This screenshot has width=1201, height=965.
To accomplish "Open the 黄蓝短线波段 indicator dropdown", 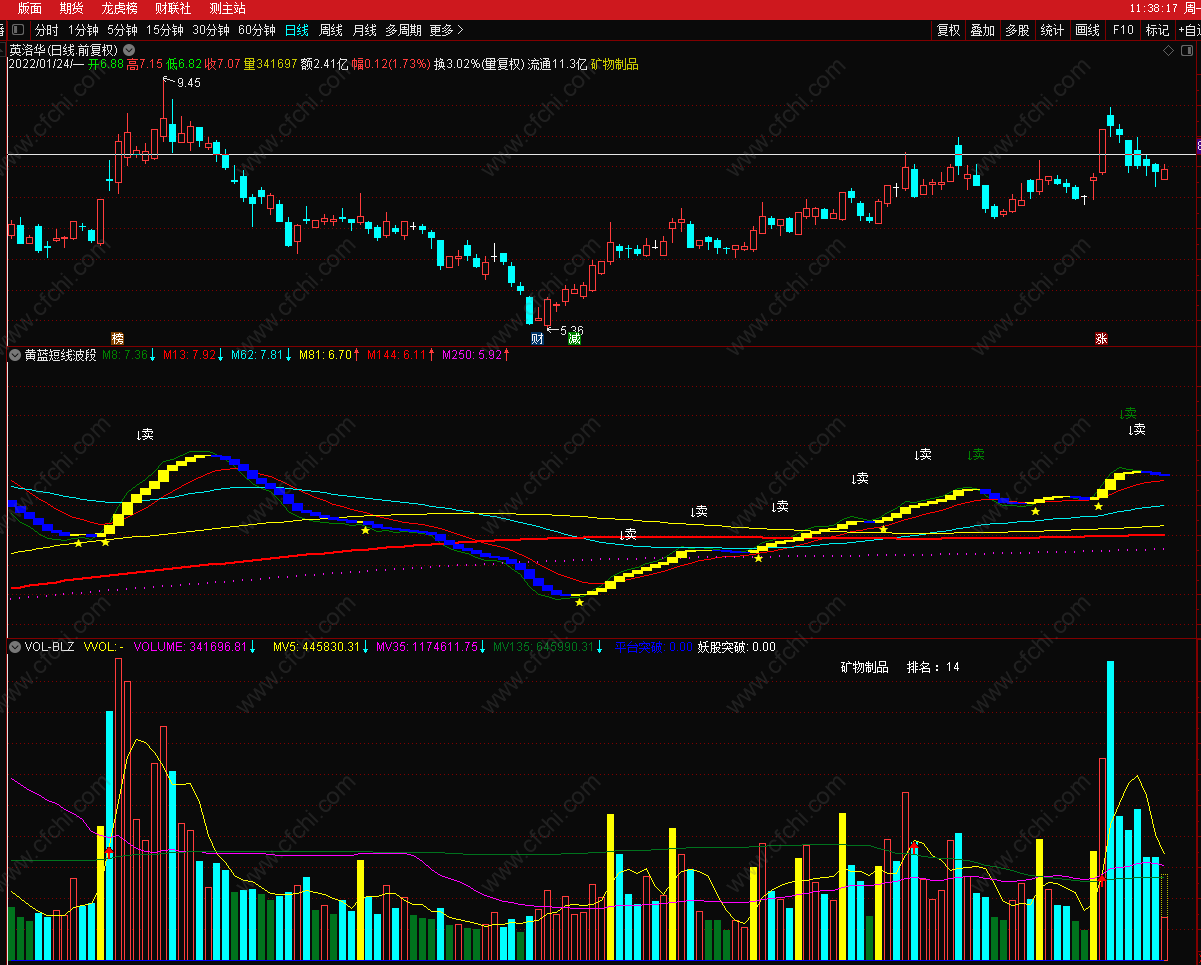I will tap(15, 355).
